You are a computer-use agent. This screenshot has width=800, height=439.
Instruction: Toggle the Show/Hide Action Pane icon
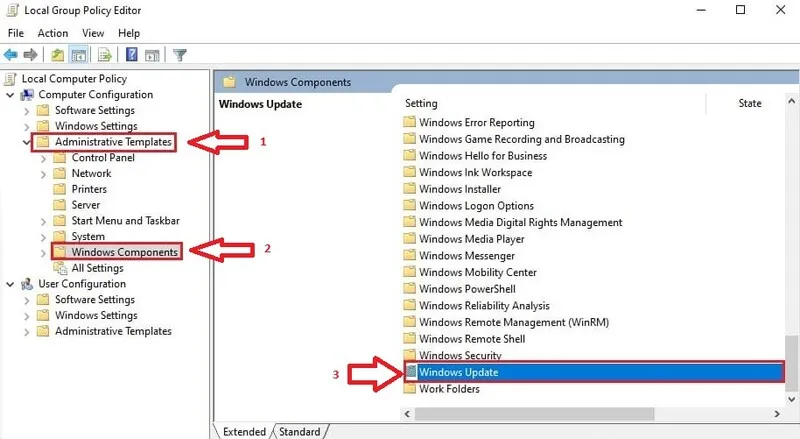pyautogui.click(x=152, y=55)
